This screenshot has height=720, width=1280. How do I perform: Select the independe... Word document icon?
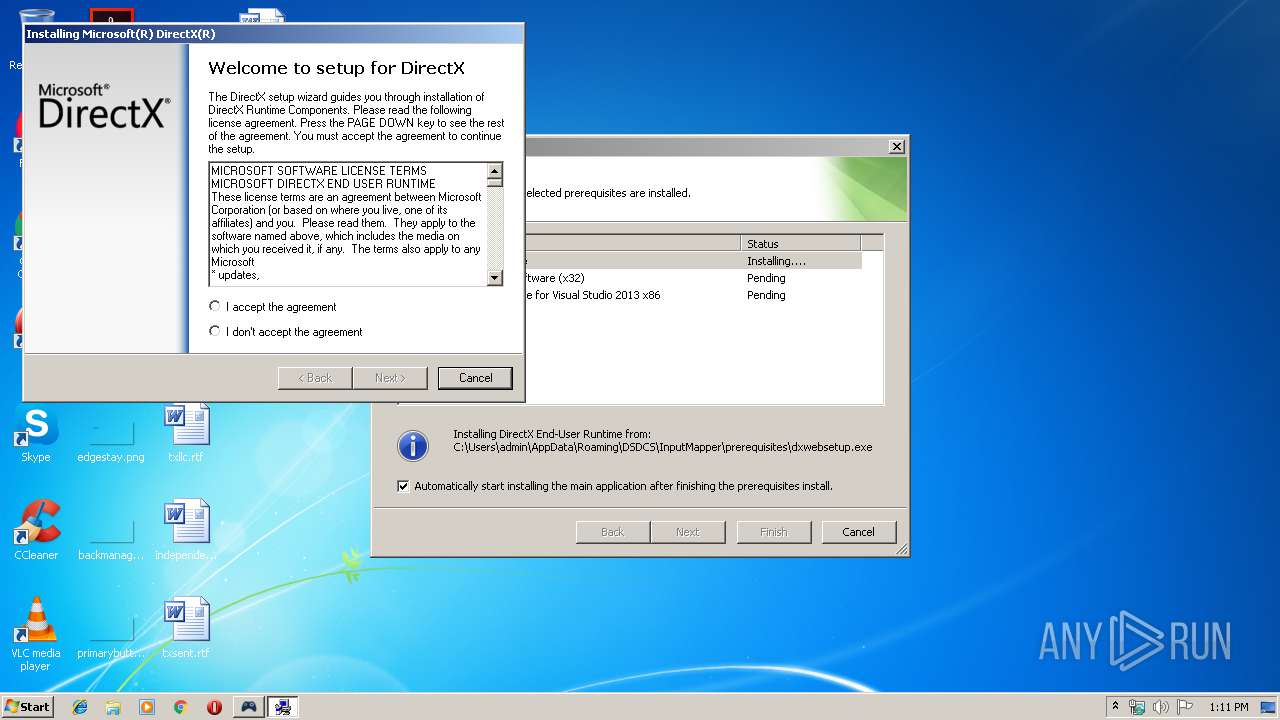click(186, 531)
